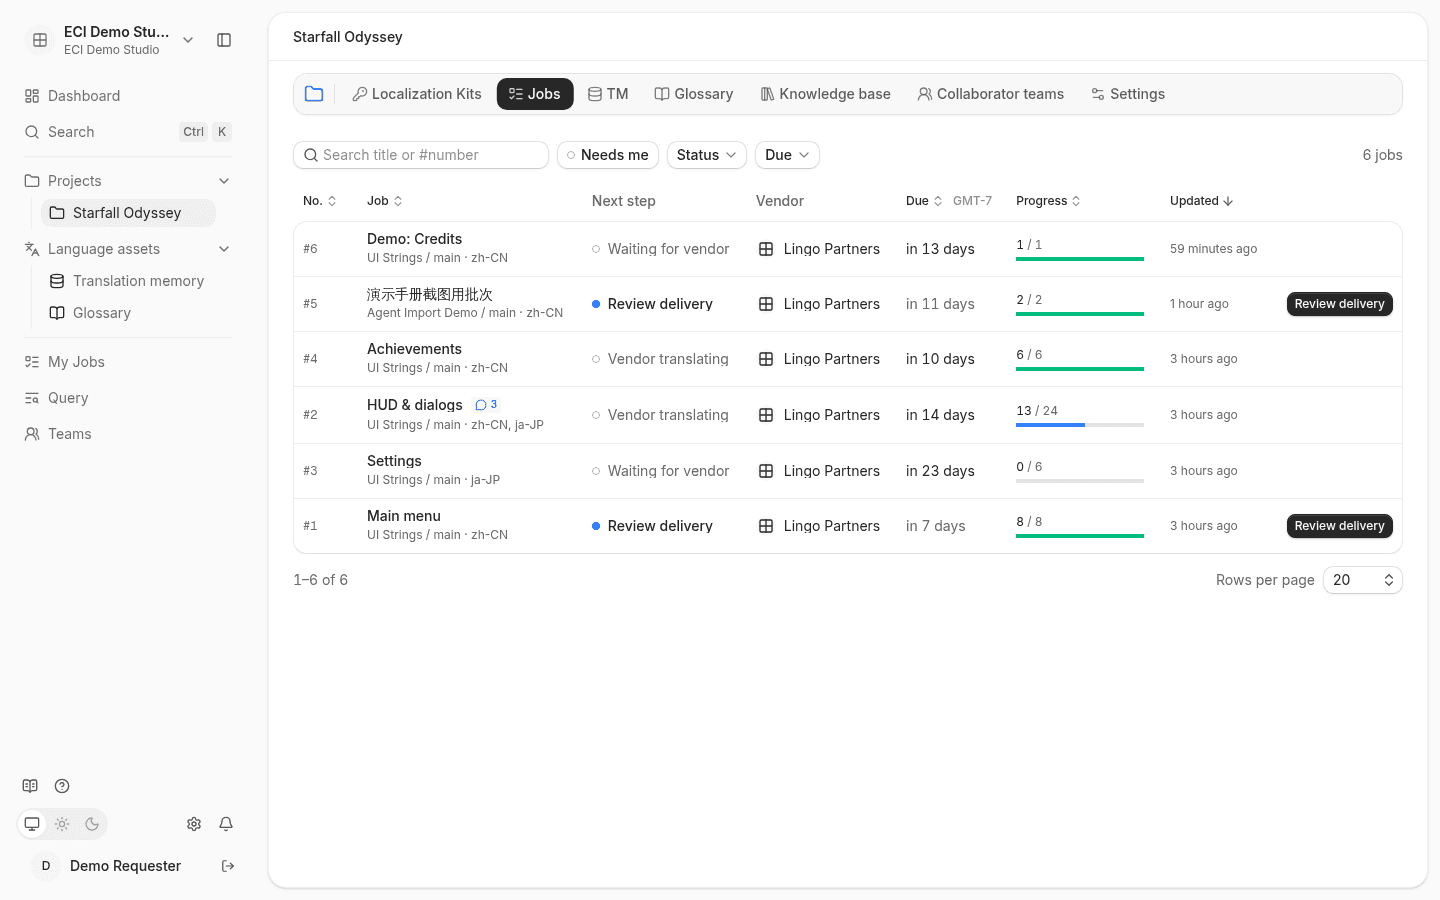Viewport: 1440px width, 900px height.
Task: Open notifications bell icon
Action: pos(226,824)
